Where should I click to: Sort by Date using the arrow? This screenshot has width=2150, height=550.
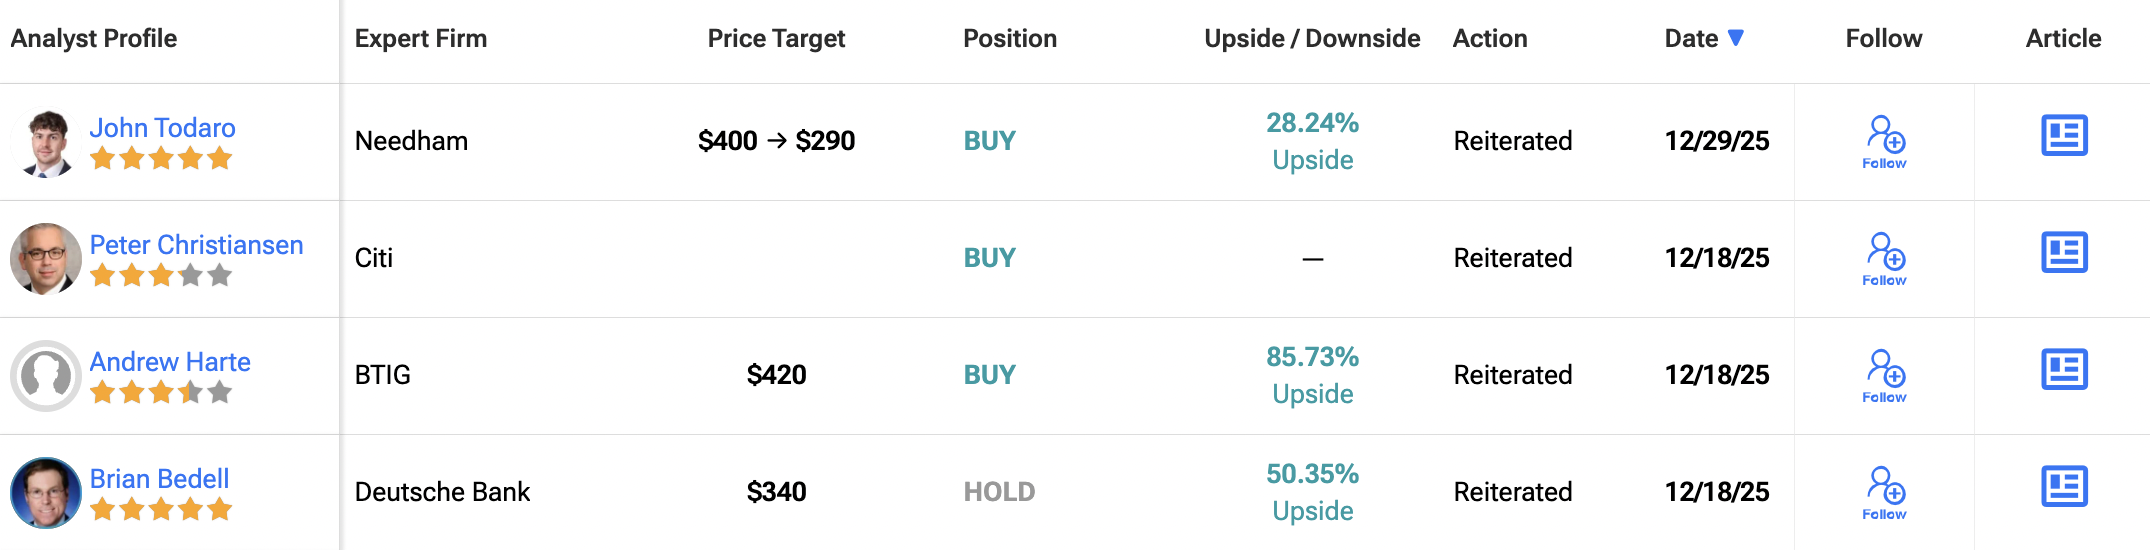[1736, 38]
